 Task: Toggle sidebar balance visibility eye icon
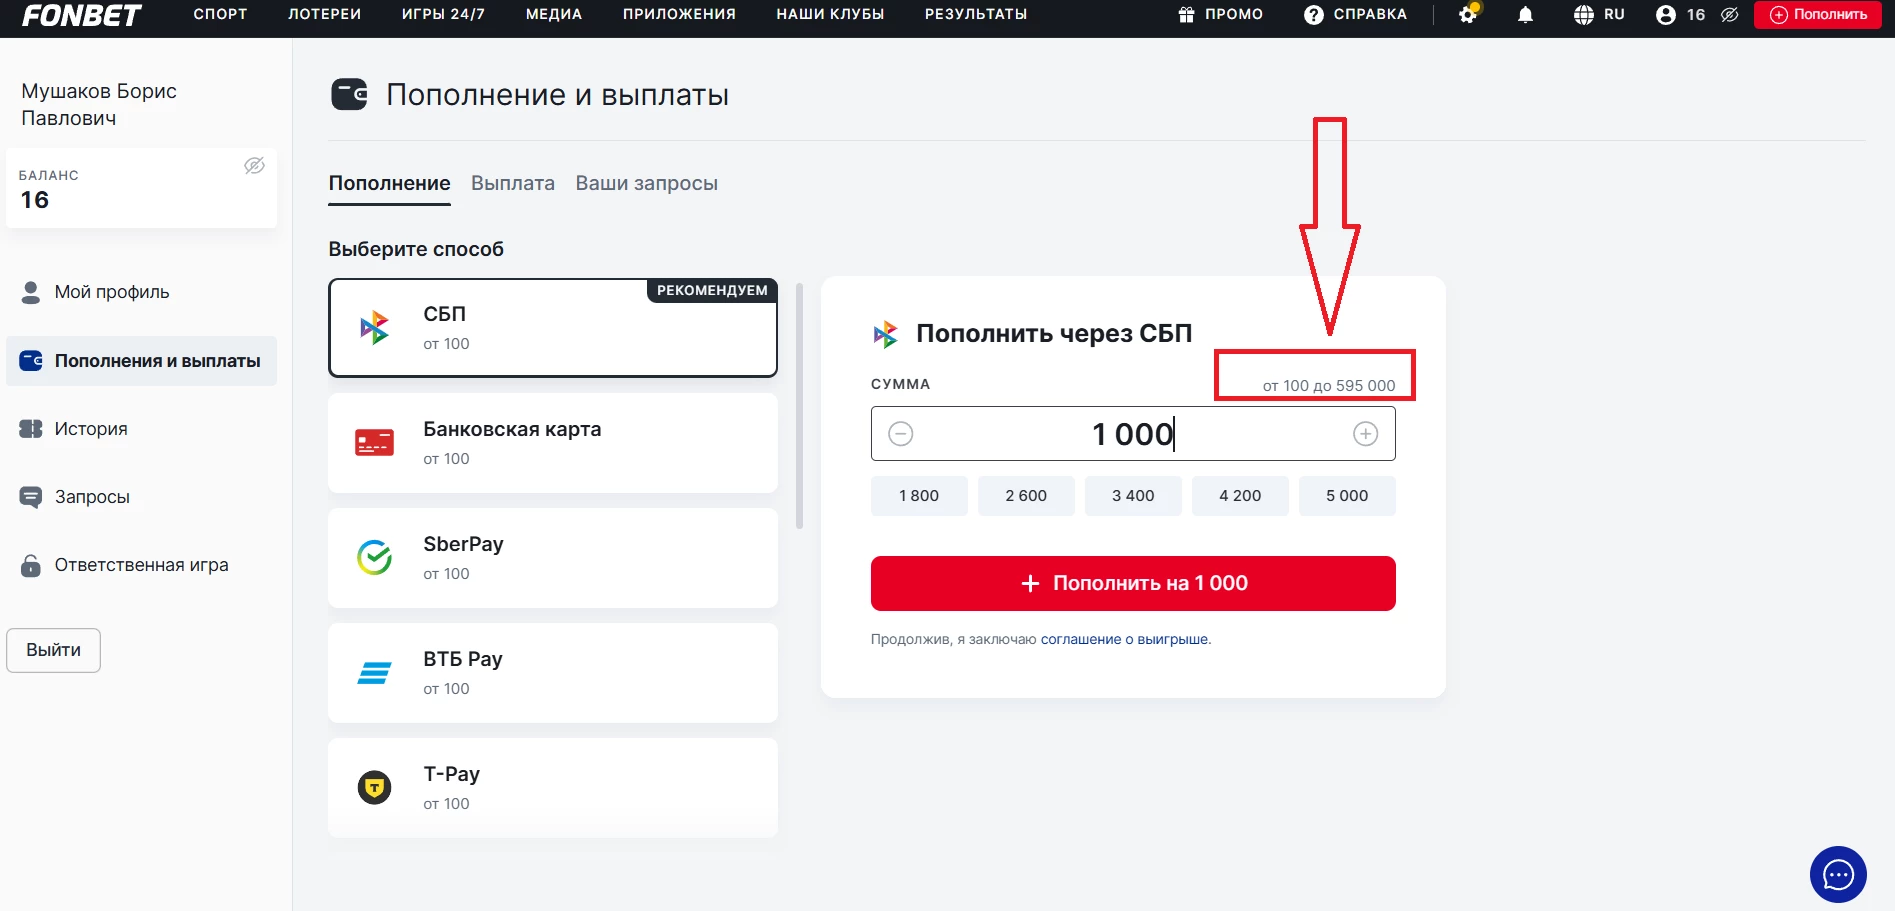pos(254,166)
